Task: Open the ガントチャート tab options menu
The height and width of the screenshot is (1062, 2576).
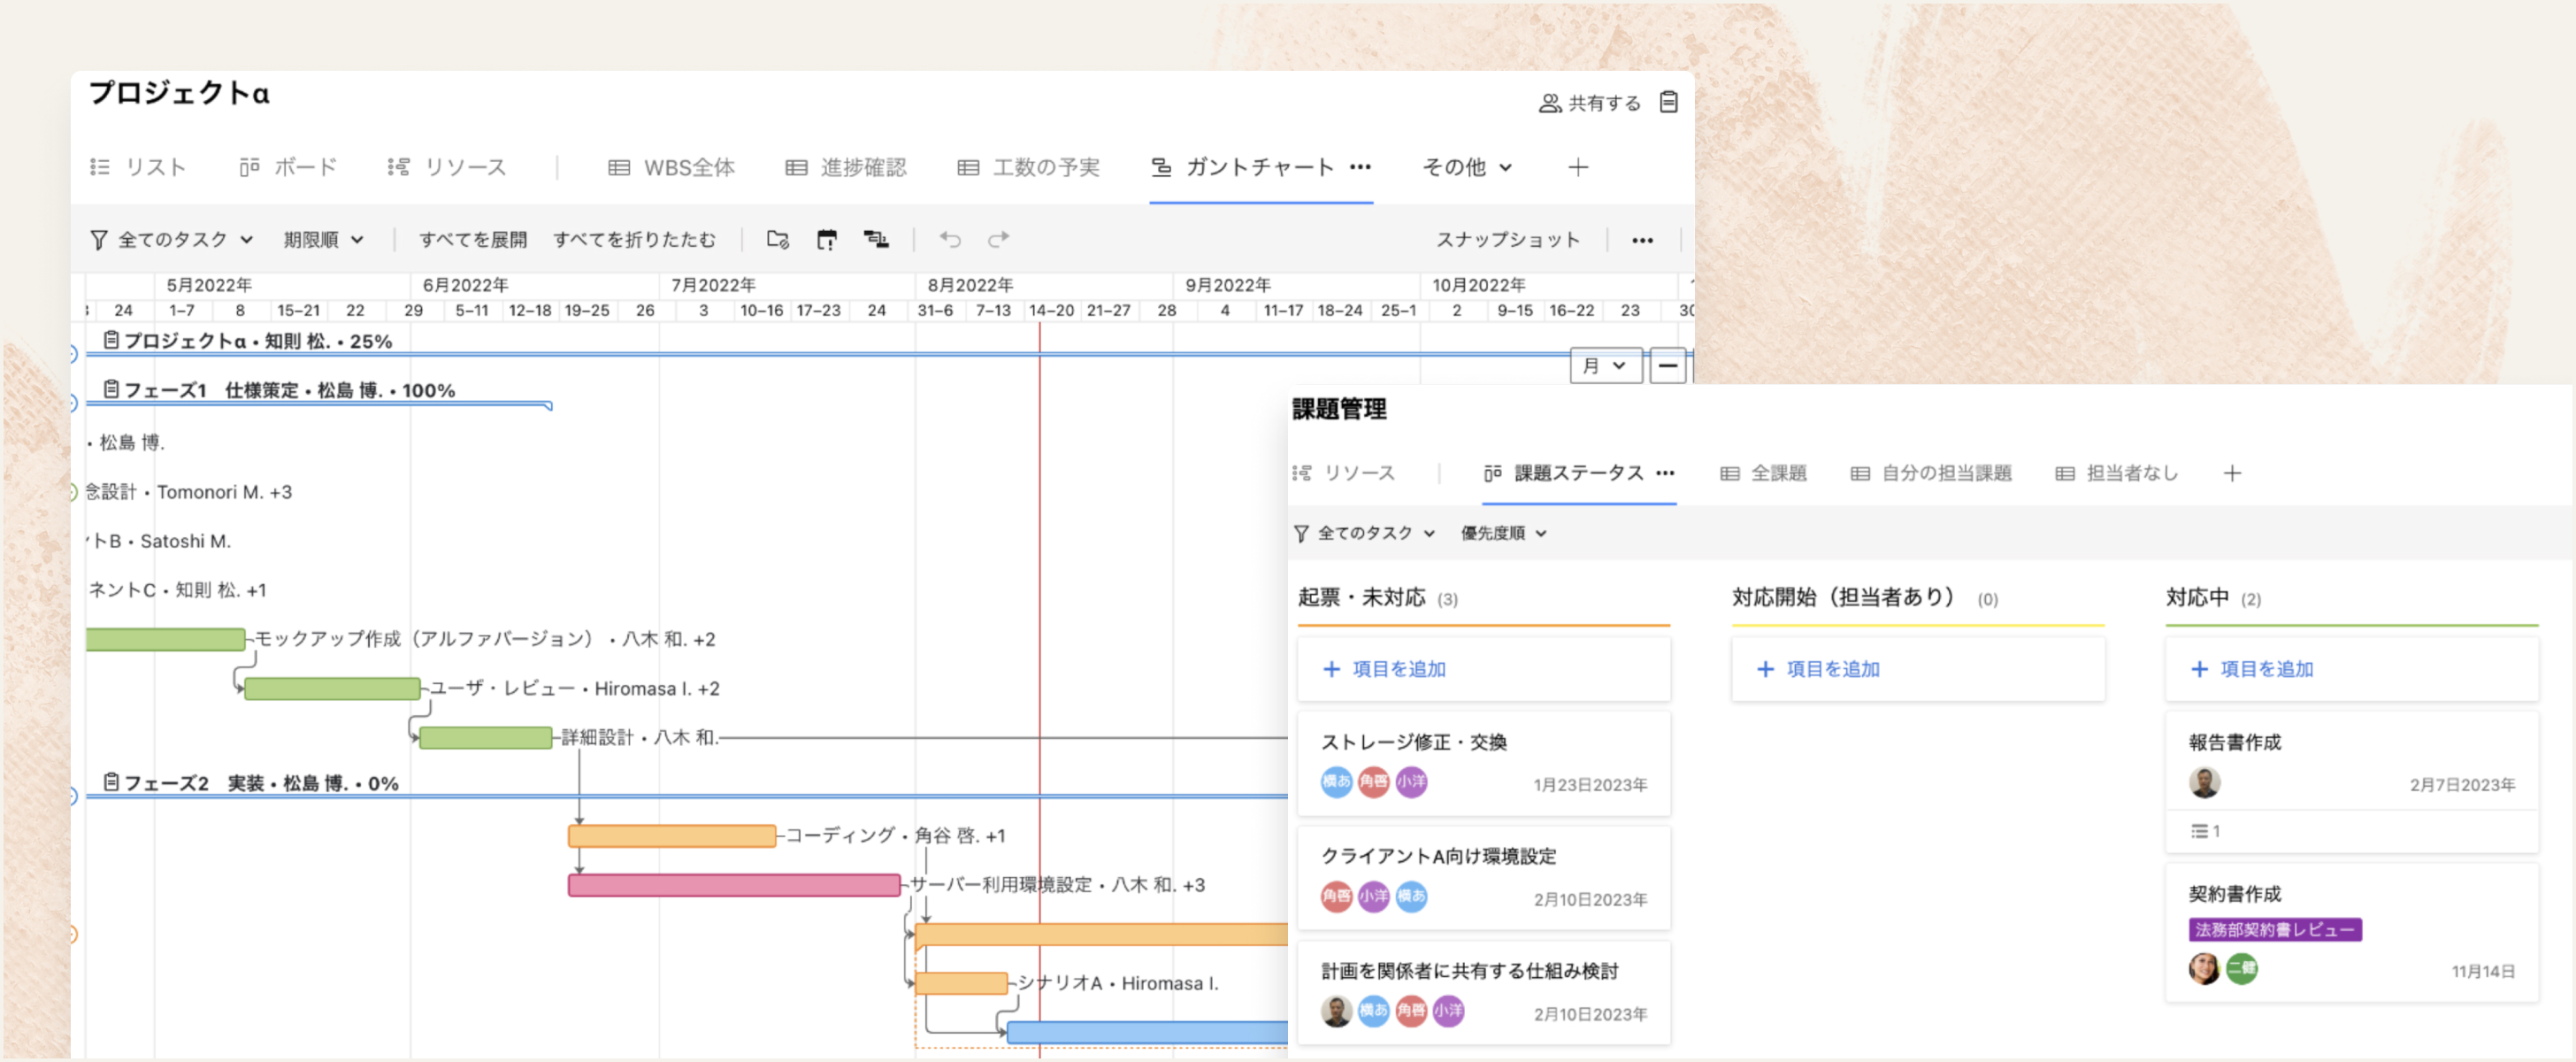Action: tap(1360, 167)
